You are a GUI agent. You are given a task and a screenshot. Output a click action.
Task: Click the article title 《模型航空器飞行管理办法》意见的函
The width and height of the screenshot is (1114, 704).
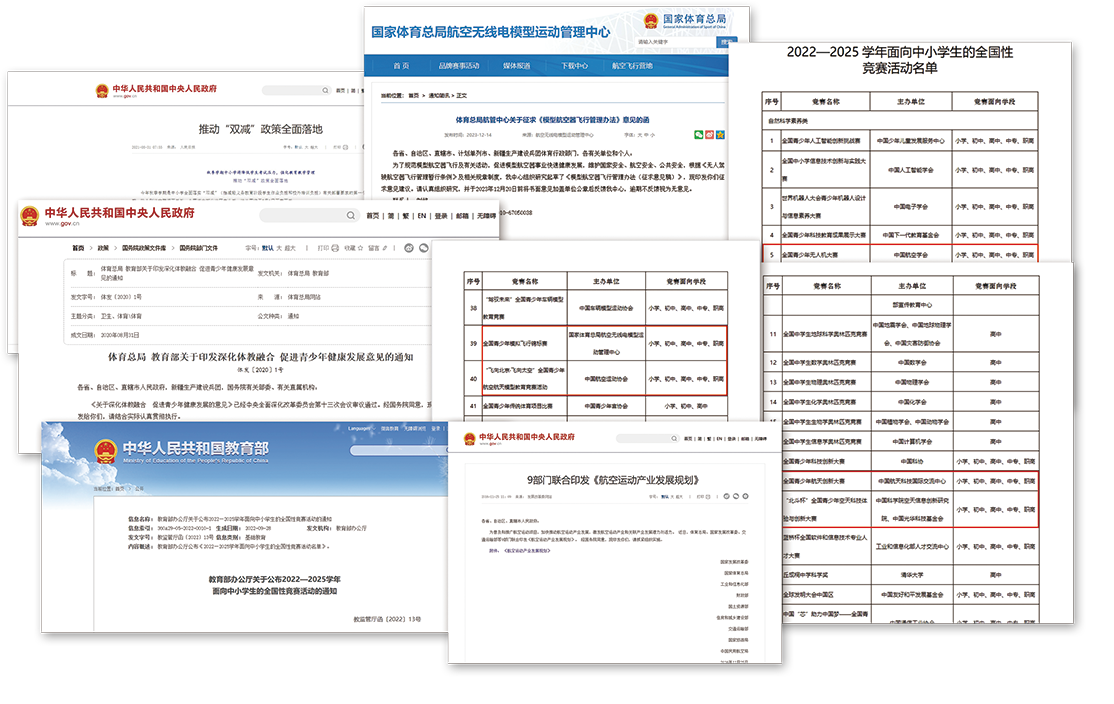click(552, 119)
